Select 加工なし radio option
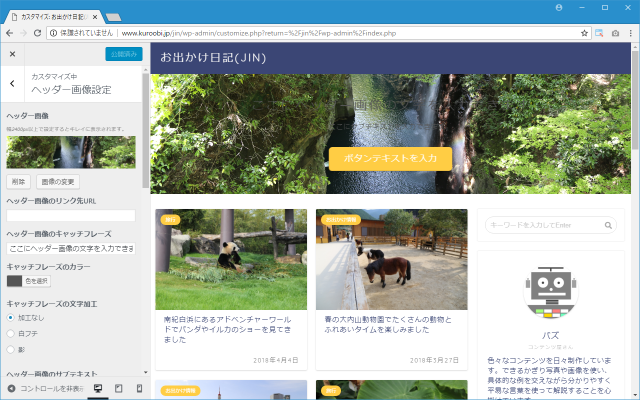Viewport: 640px width, 400px height. tap(11, 318)
